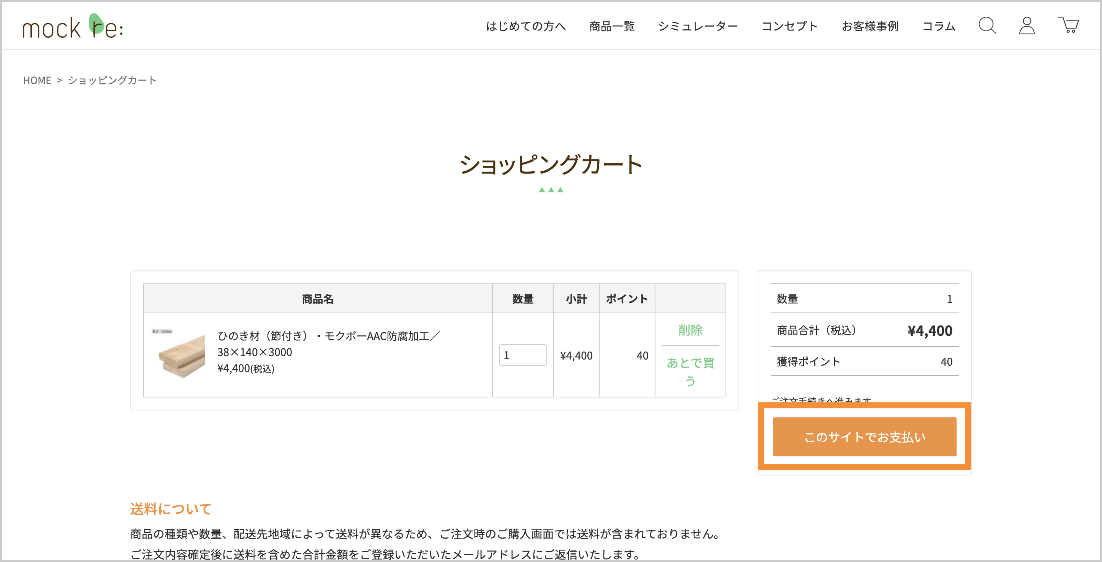Image resolution: width=1102 pixels, height=563 pixels.
Task: Open the コラム menu item
Action: (x=939, y=27)
